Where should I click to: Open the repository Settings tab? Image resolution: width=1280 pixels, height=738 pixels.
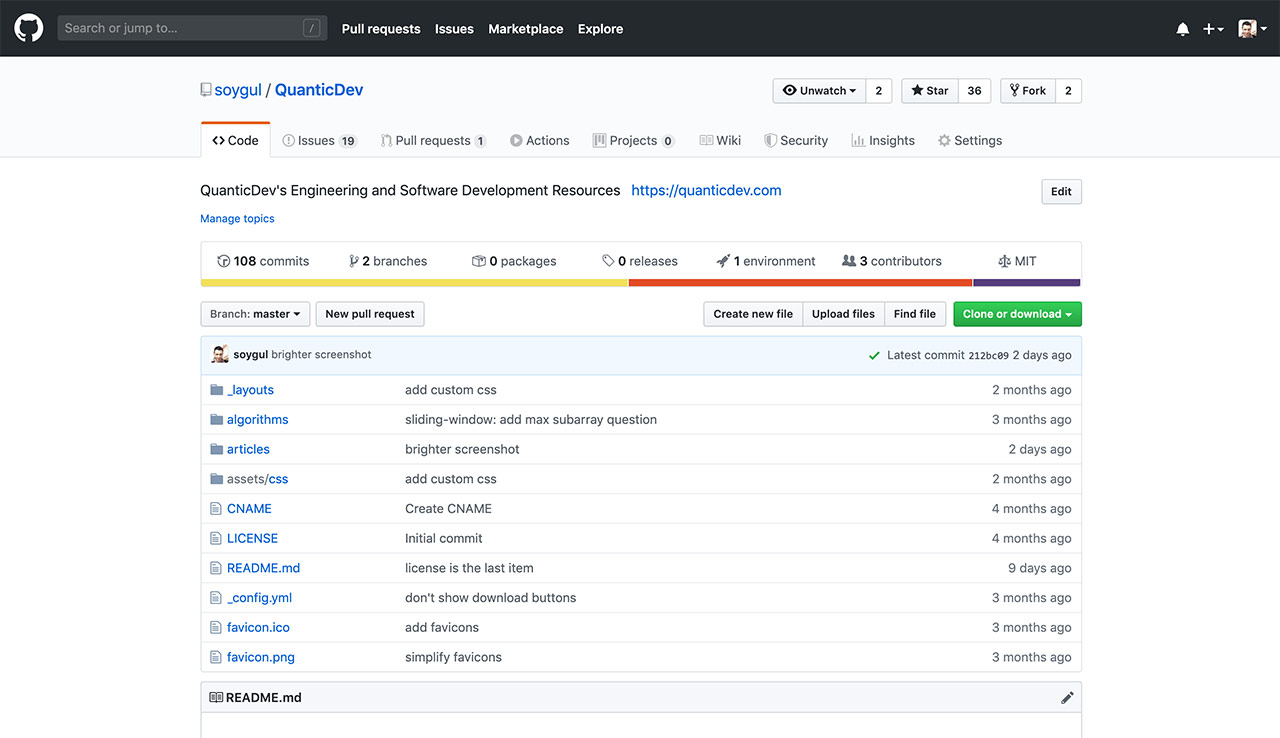(x=970, y=141)
